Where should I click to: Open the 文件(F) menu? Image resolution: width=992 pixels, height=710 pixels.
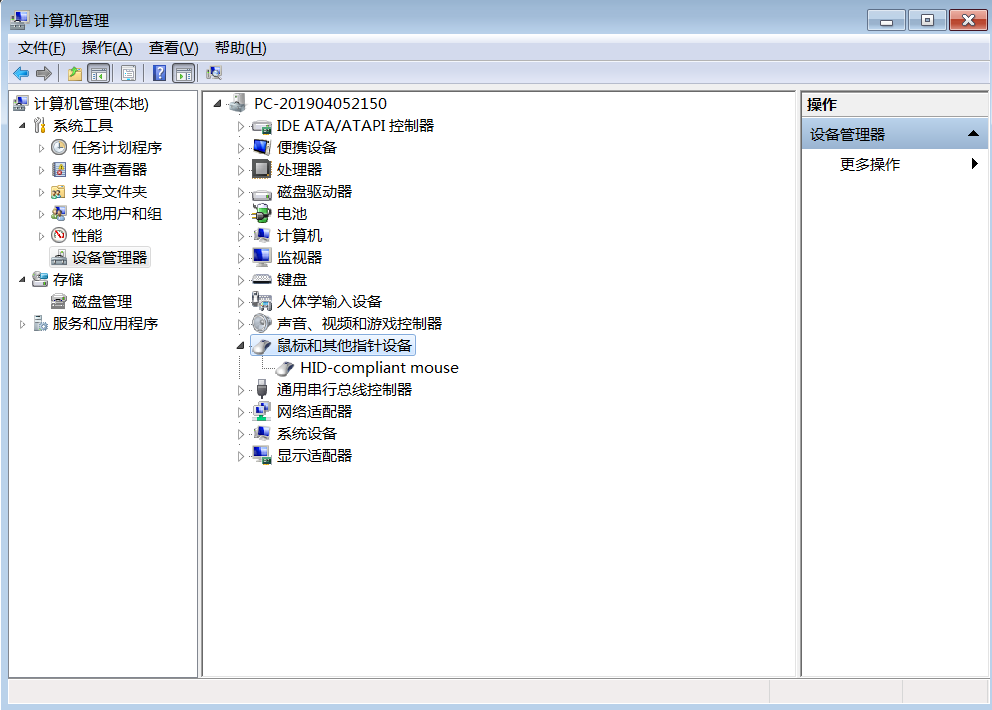[x=41, y=48]
